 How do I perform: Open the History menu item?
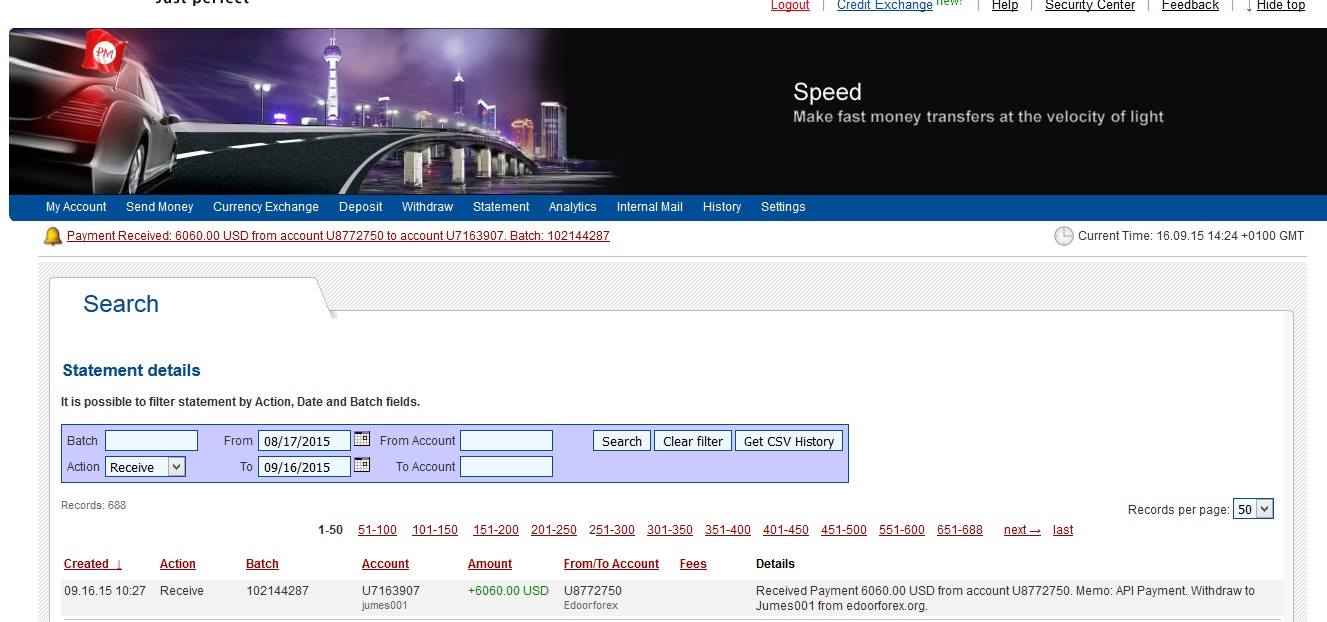(722, 207)
